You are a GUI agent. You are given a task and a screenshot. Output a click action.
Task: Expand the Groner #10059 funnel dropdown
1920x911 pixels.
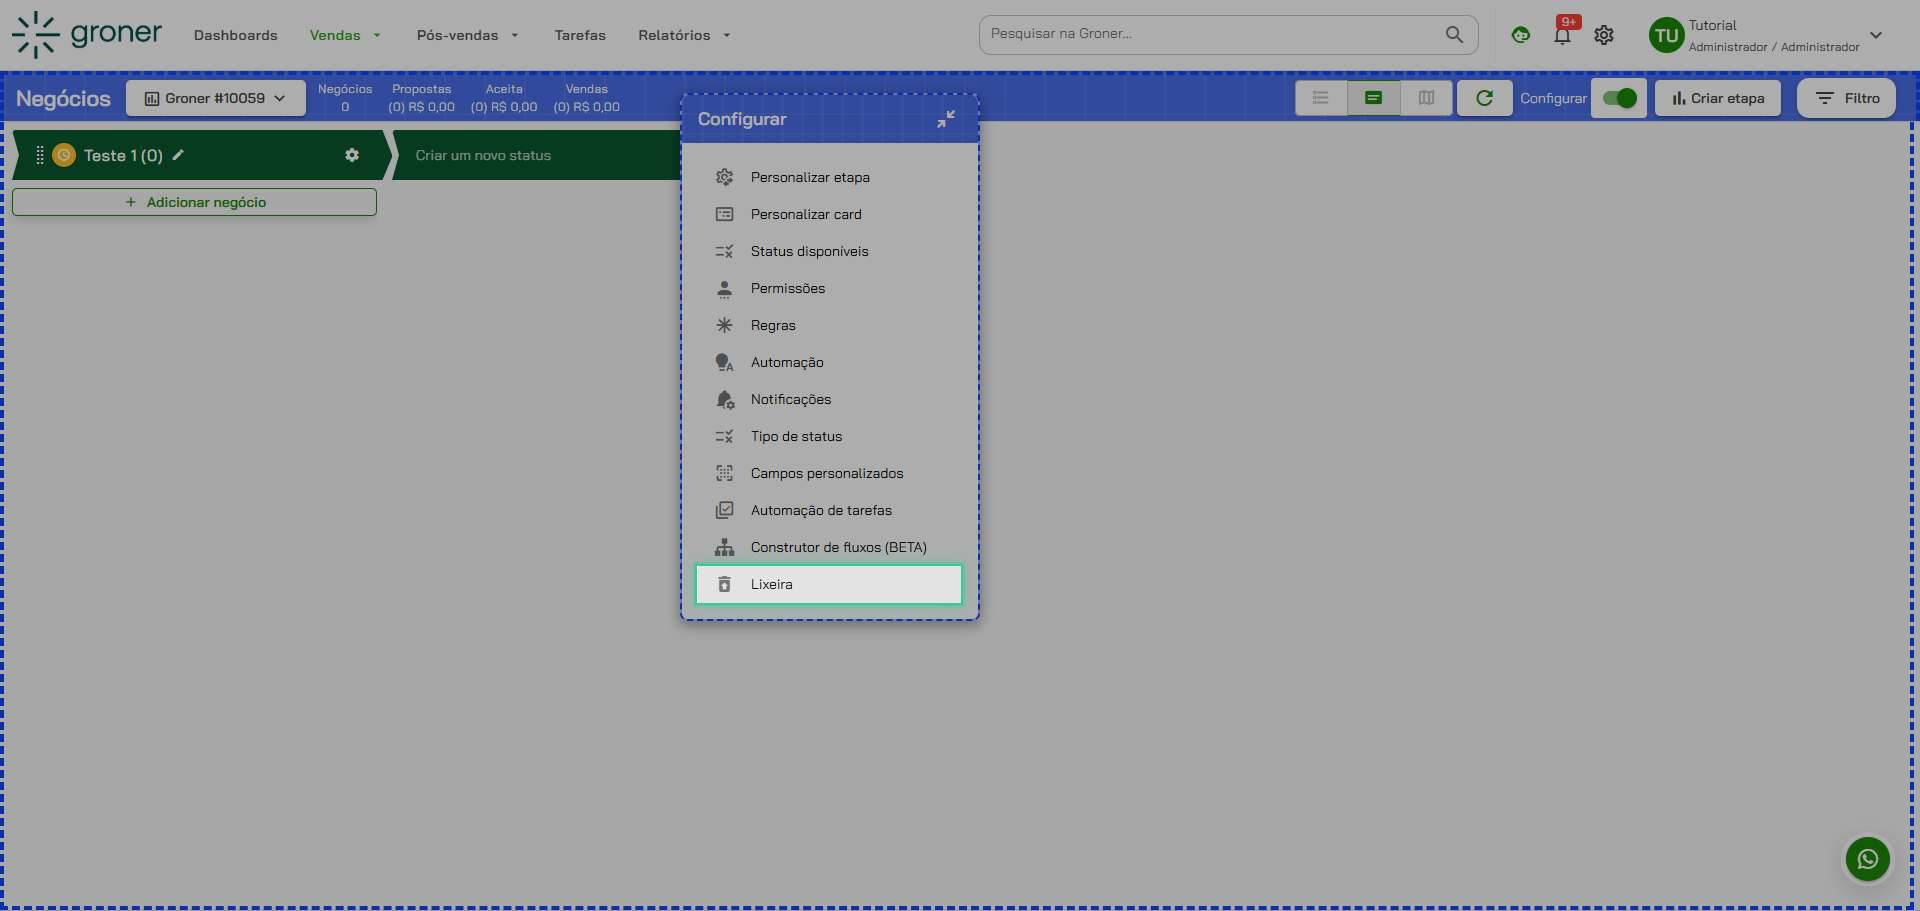(216, 98)
